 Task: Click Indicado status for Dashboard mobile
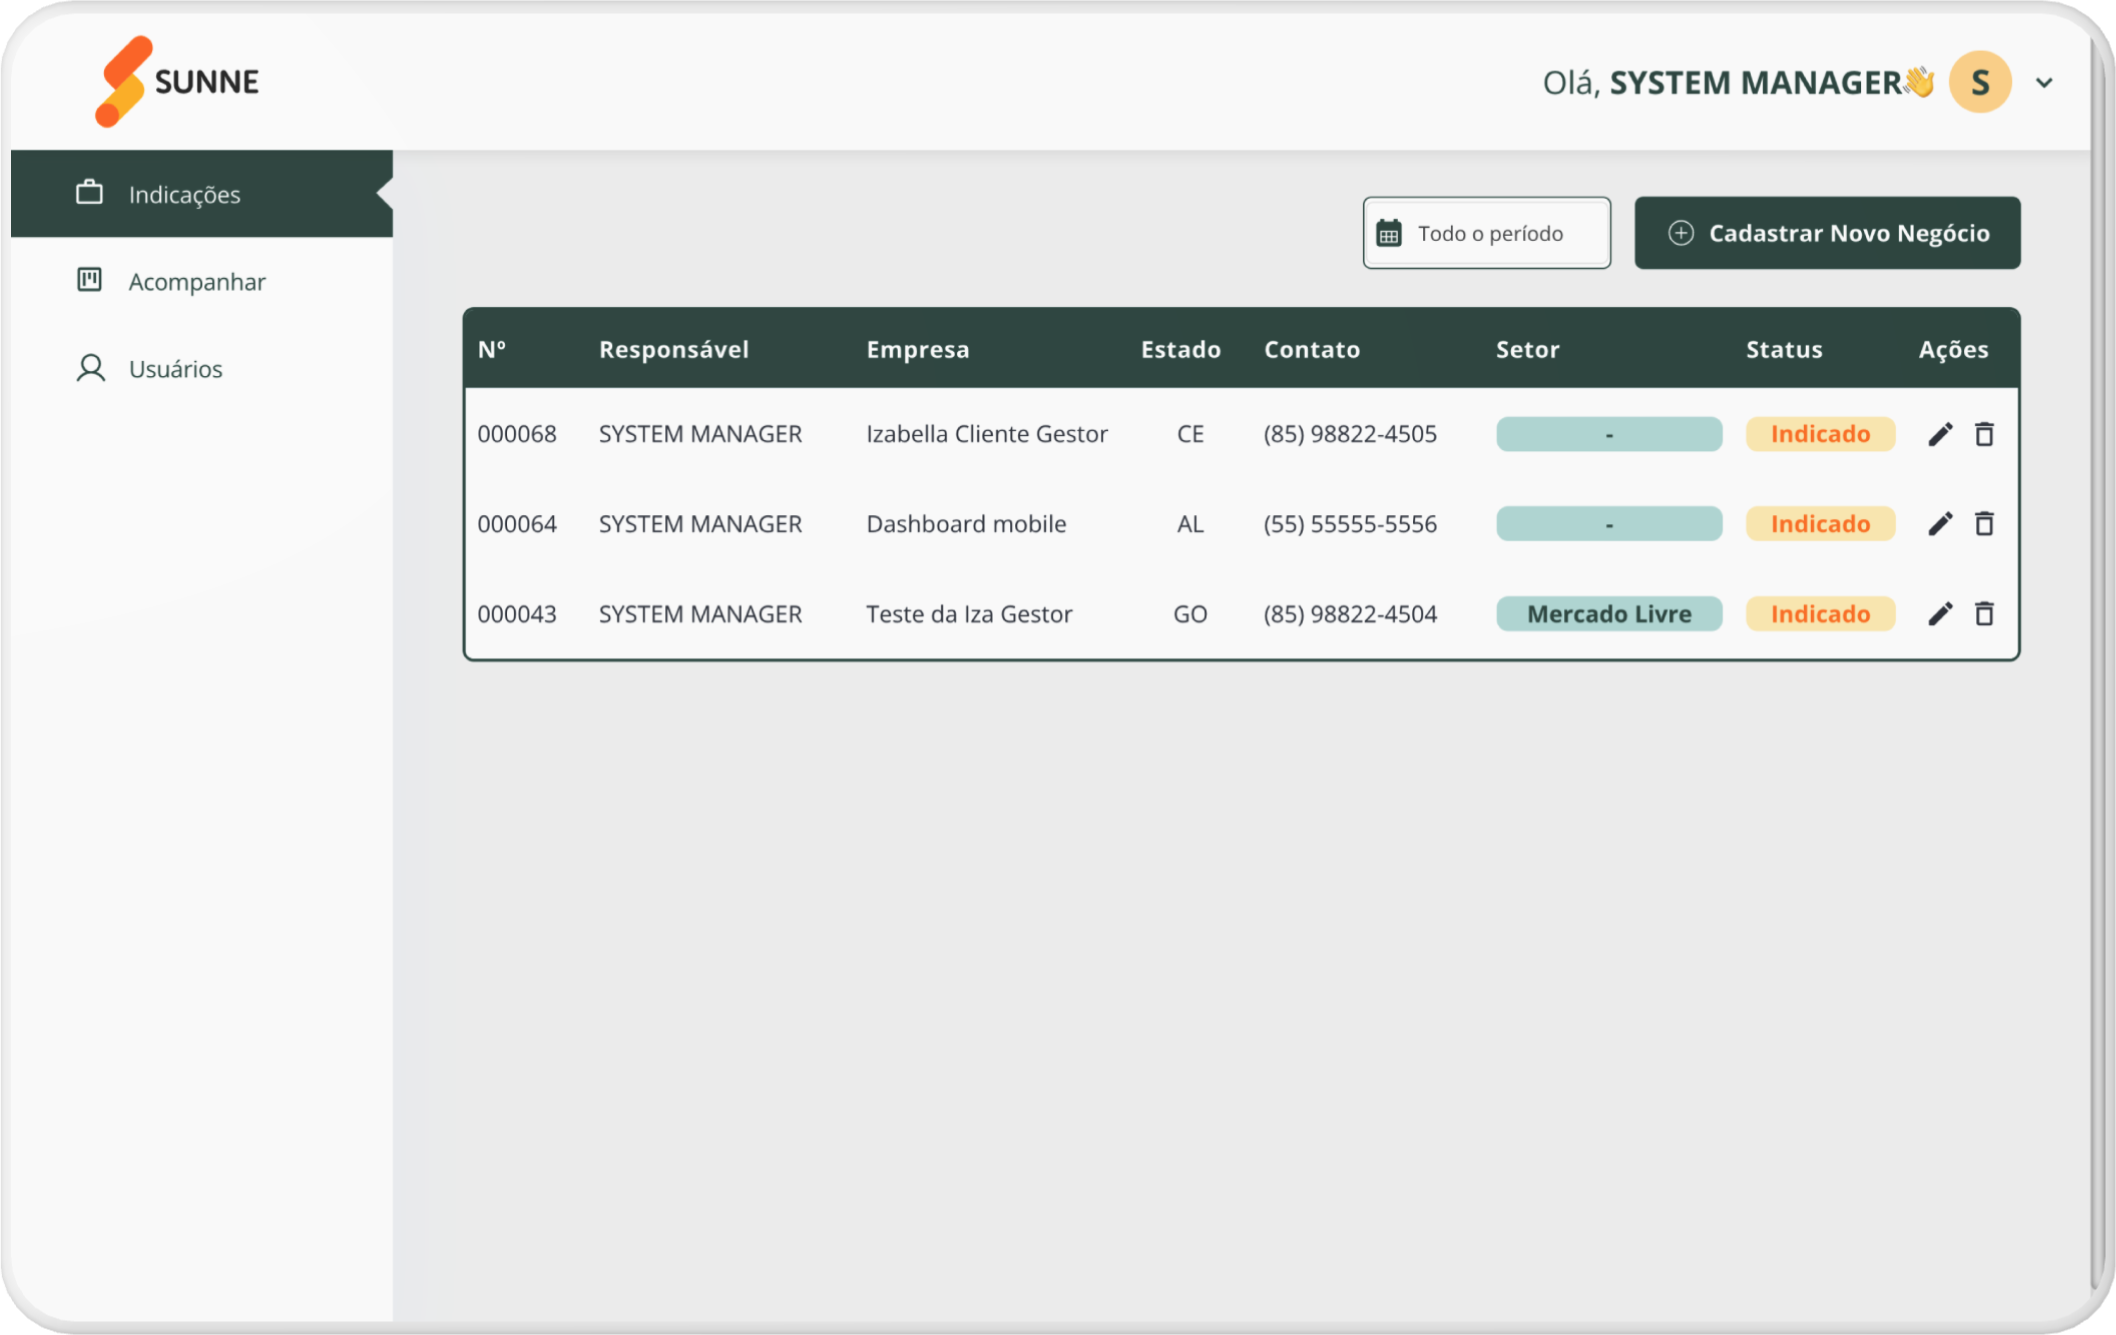point(1820,524)
